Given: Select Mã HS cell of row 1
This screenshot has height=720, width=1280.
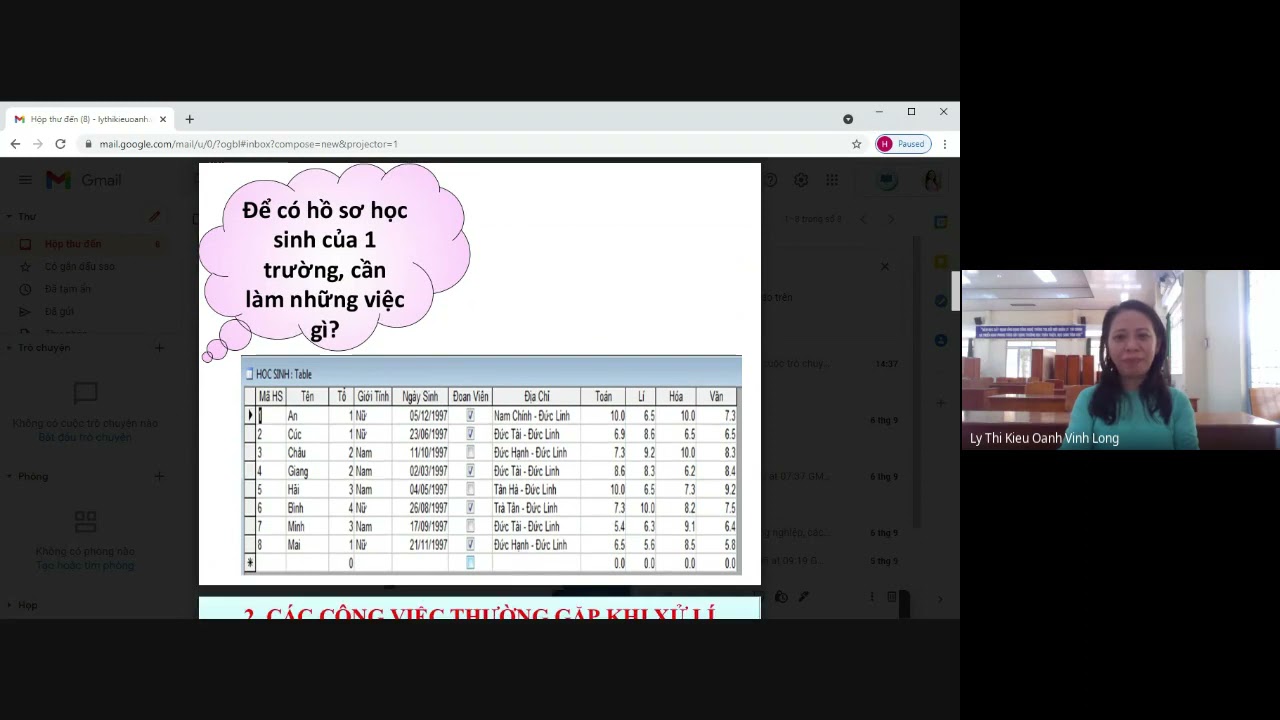Looking at the screenshot, I should pyautogui.click(x=270, y=415).
